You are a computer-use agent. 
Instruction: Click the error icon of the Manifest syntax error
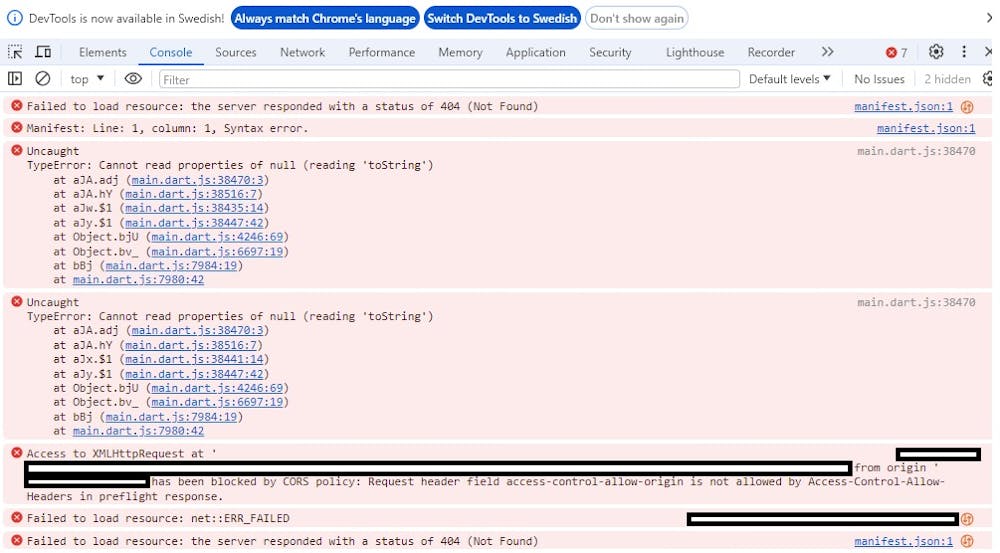point(17,128)
